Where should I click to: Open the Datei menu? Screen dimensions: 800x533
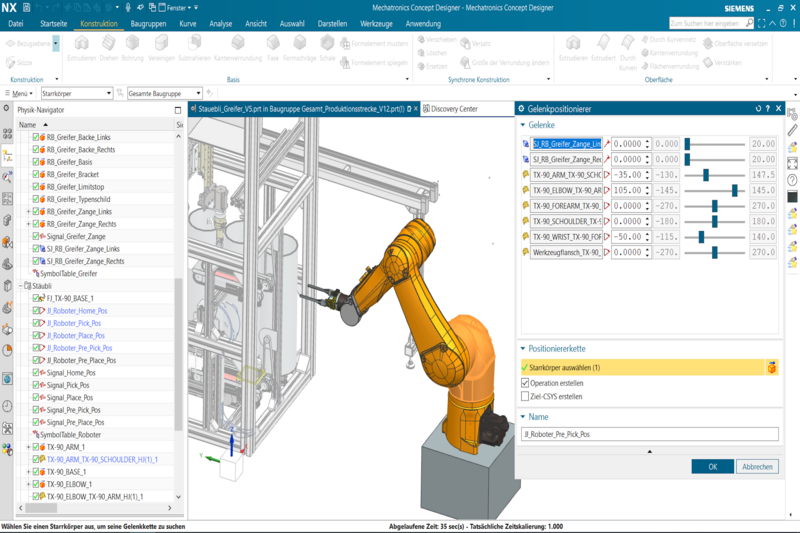[16, 23]
